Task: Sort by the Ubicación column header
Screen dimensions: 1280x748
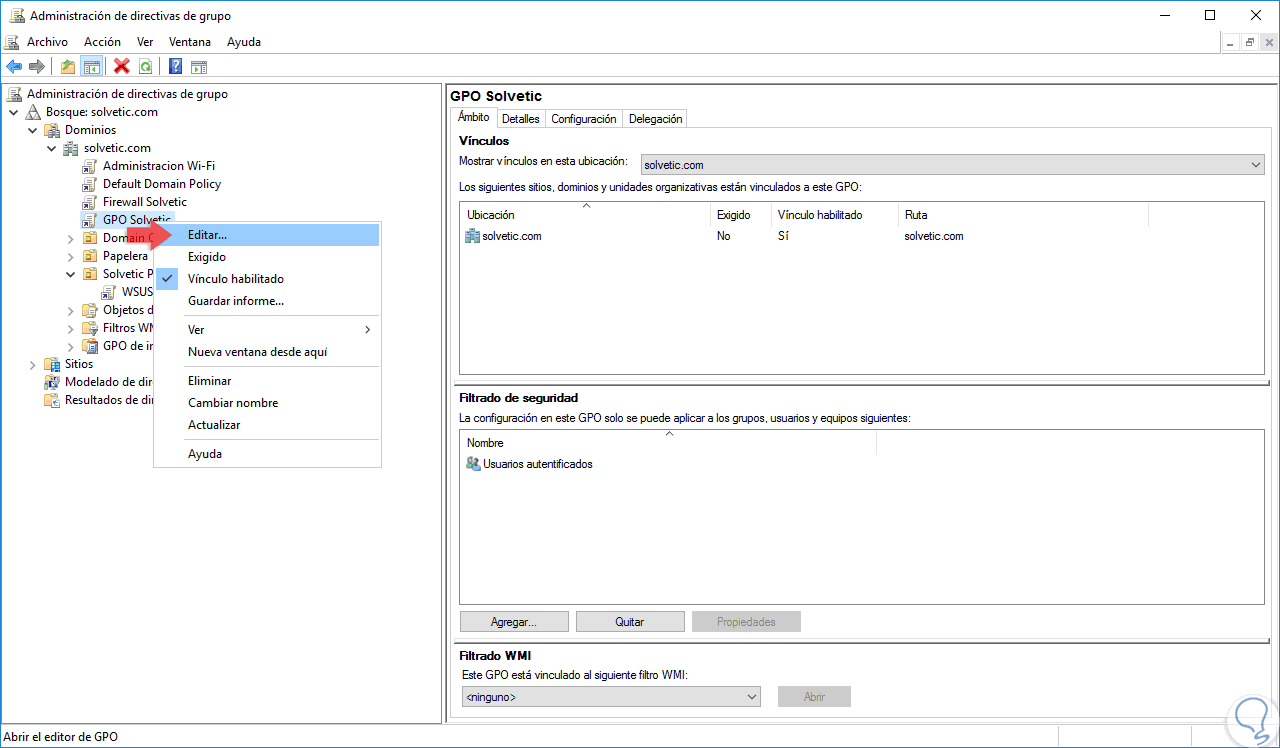Action: (x=585, y=215)
